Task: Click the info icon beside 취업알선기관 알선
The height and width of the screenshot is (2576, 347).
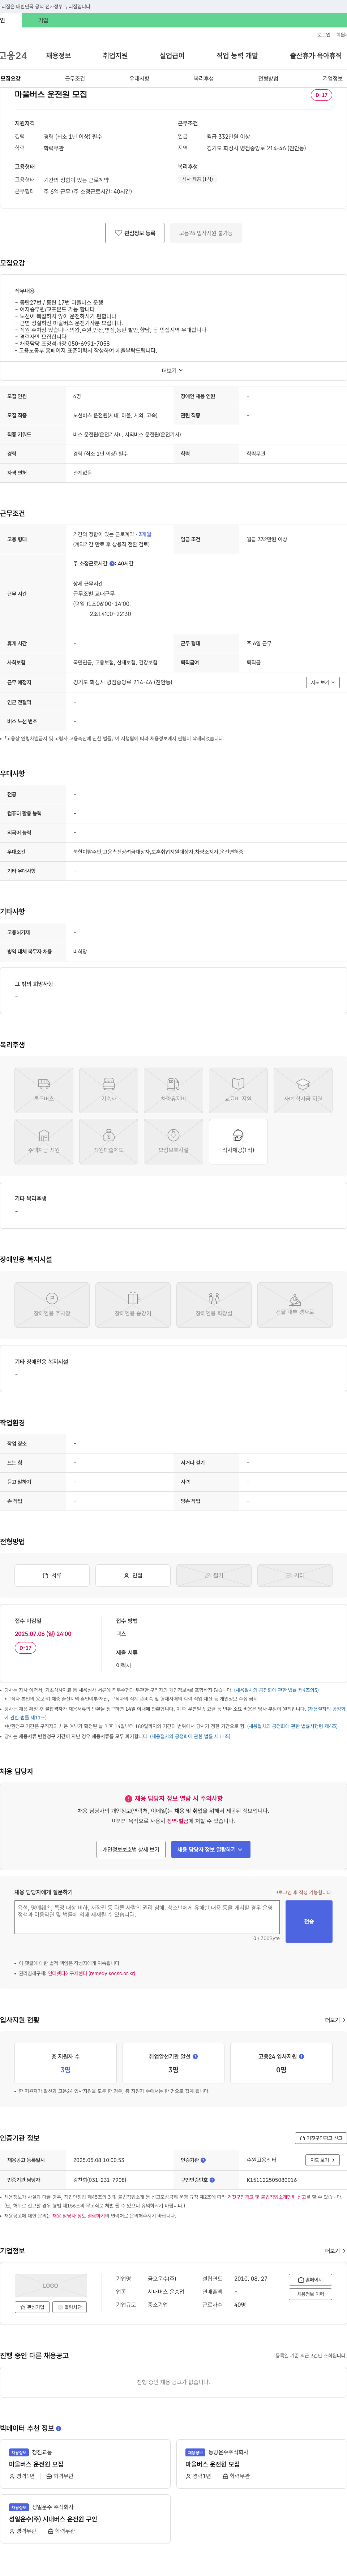Action: tap(195, 2057)
